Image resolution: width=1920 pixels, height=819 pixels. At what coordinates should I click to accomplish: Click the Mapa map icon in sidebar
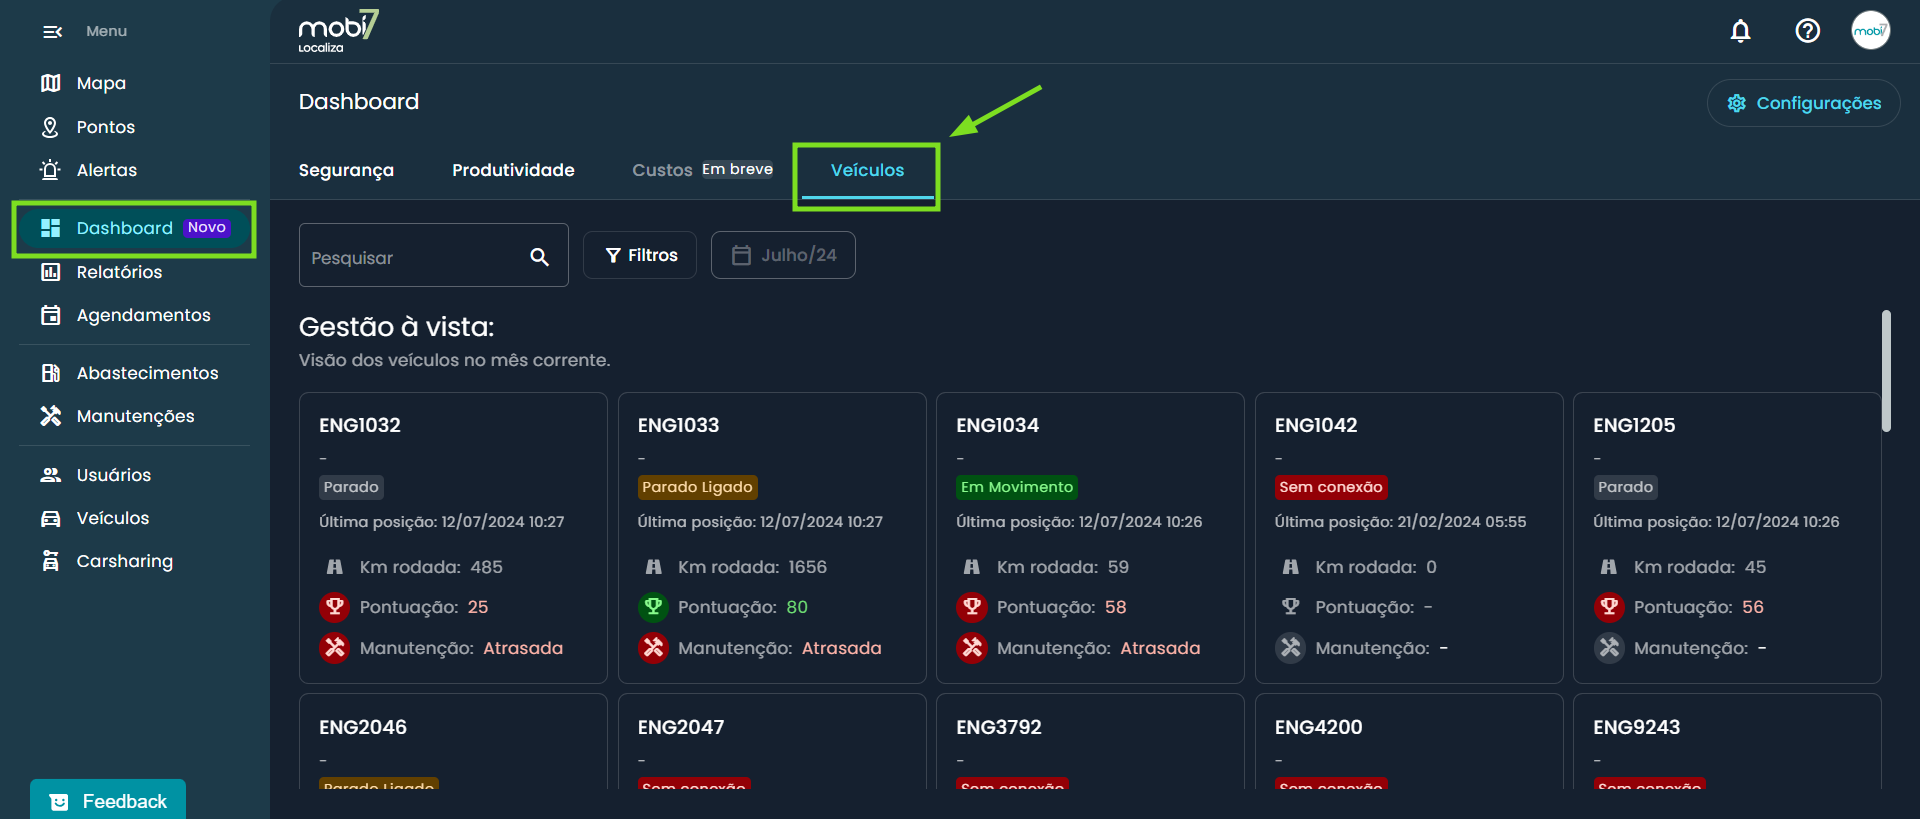(x=50, y=83)
